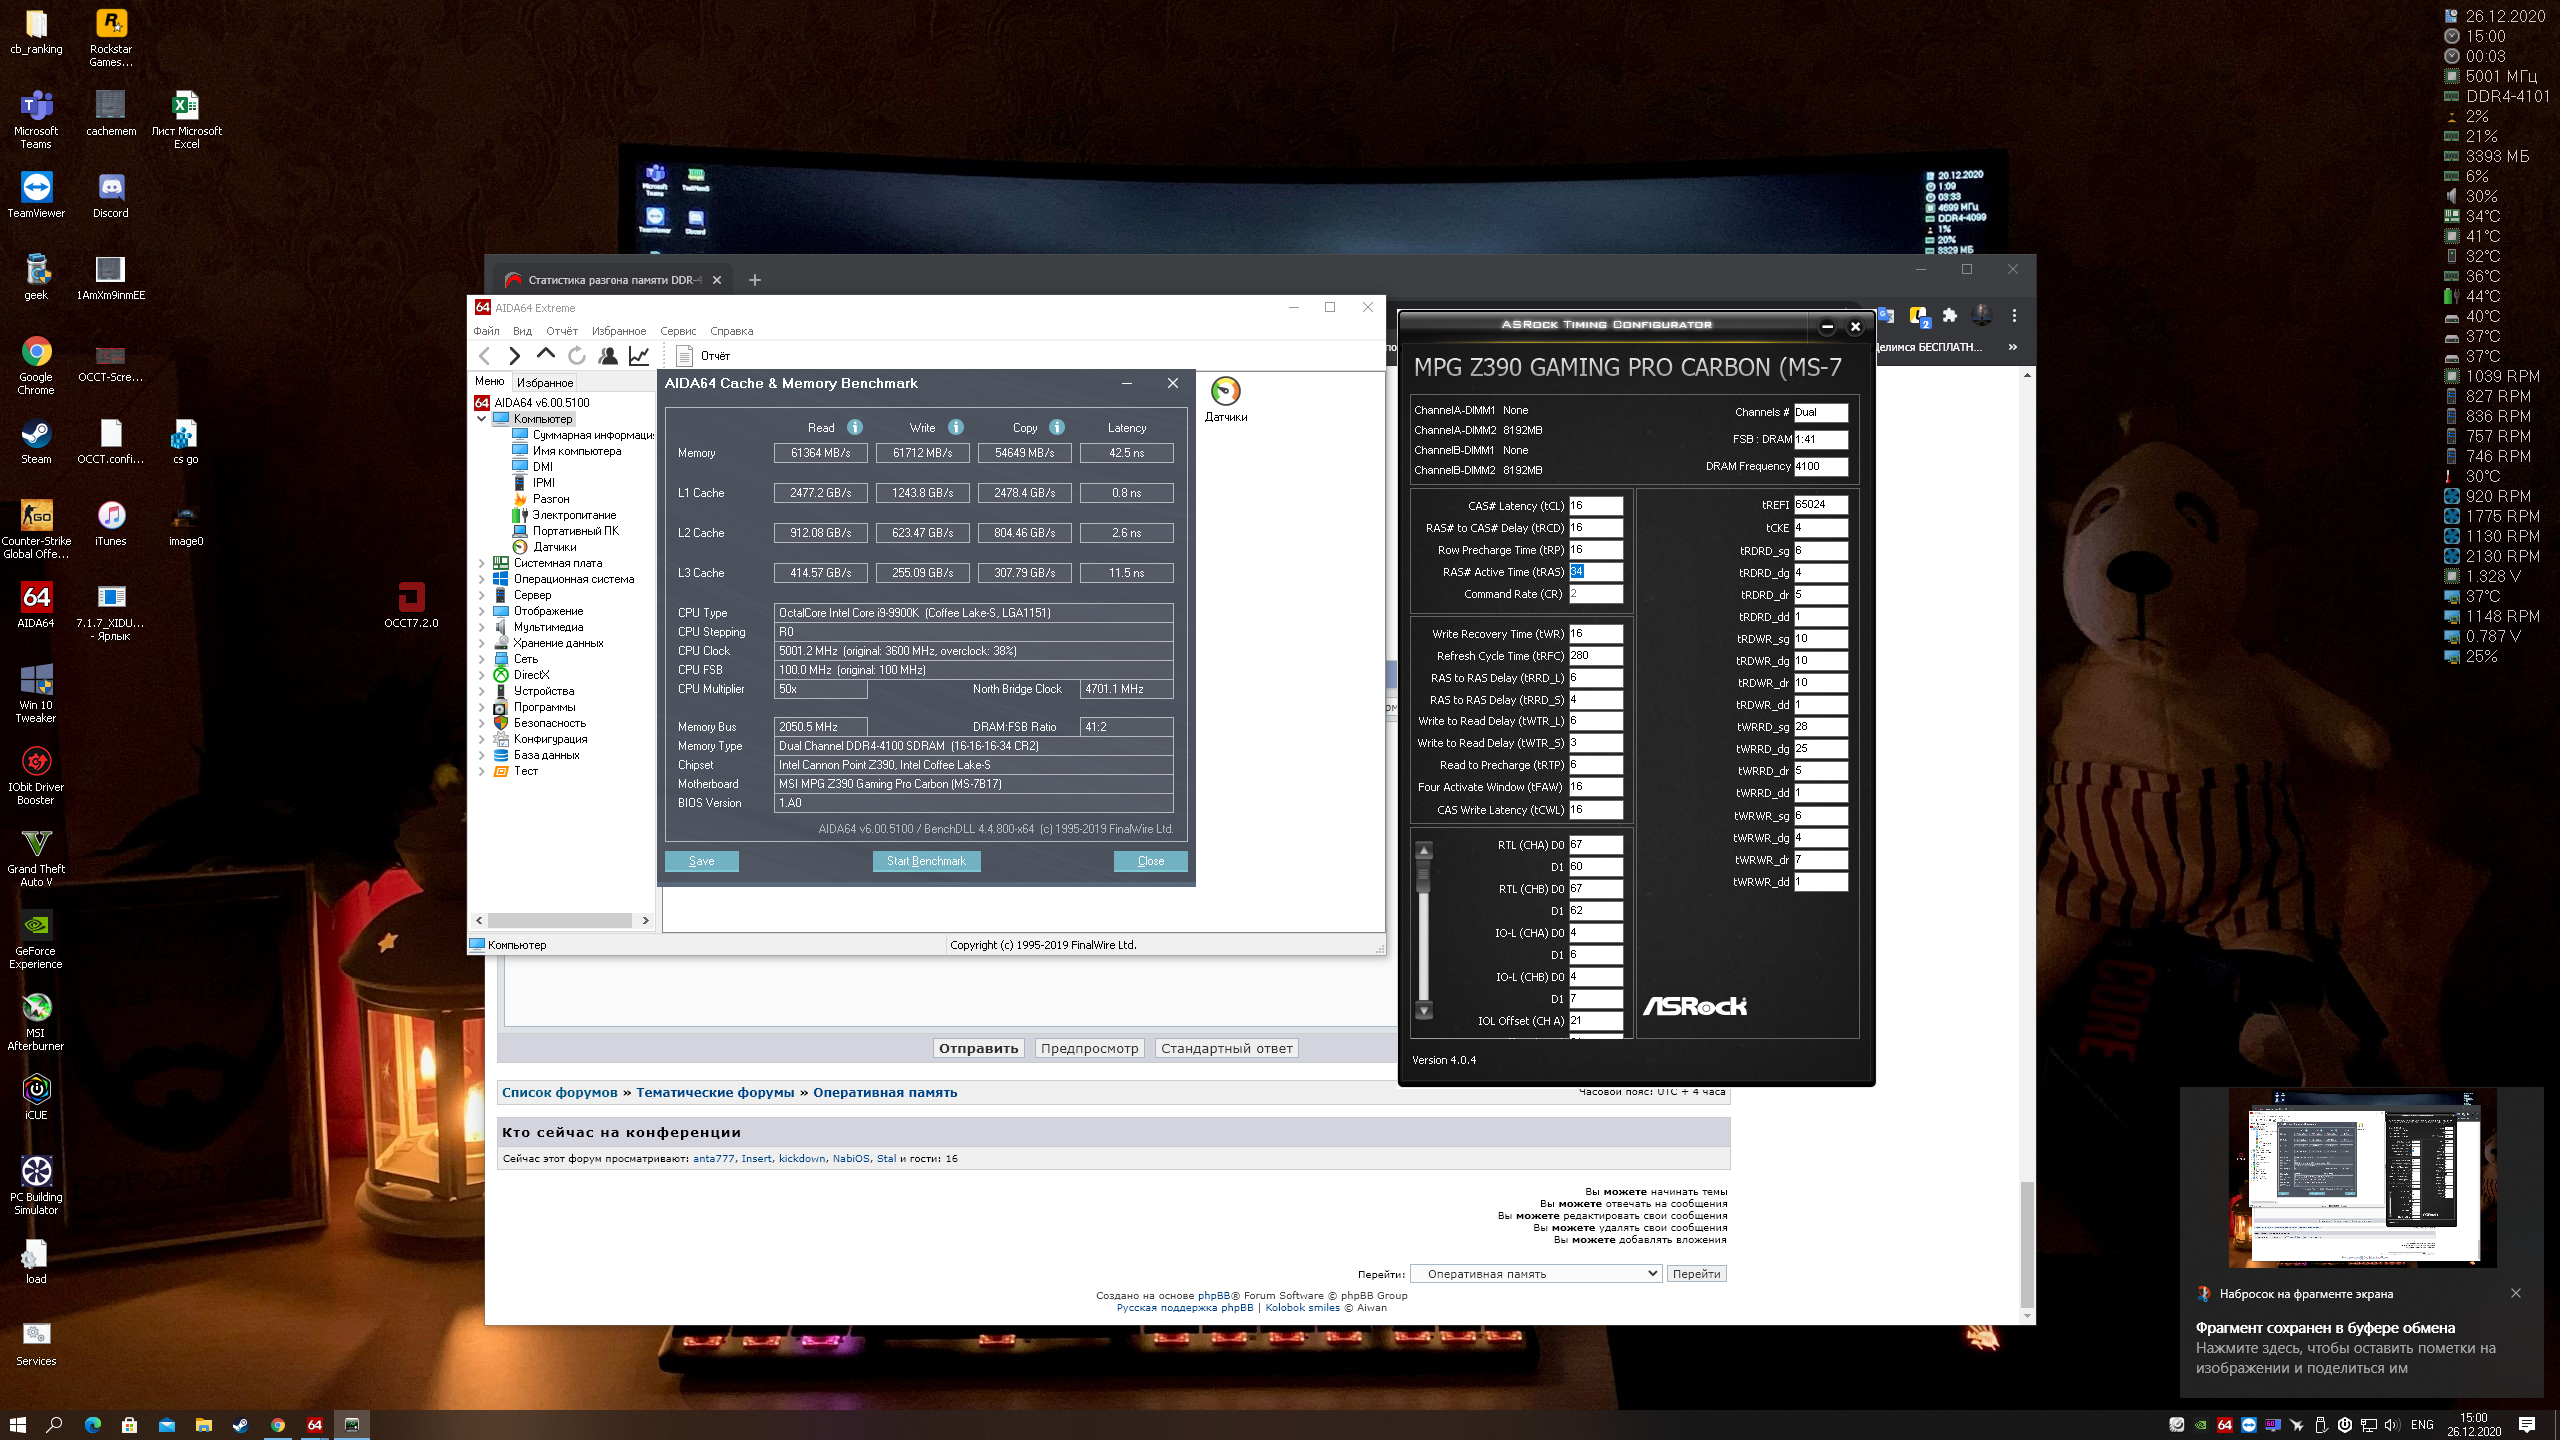Open the Файл menu in AIDA64

[486, 331]
